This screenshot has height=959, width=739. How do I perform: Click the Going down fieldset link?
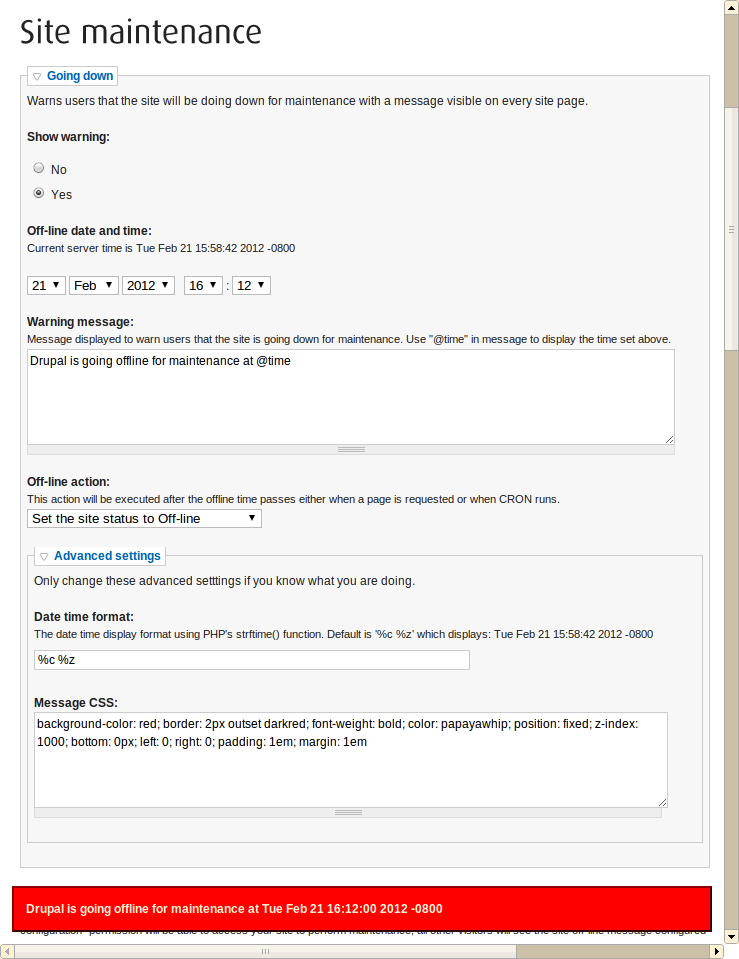[x=80, y=76]
